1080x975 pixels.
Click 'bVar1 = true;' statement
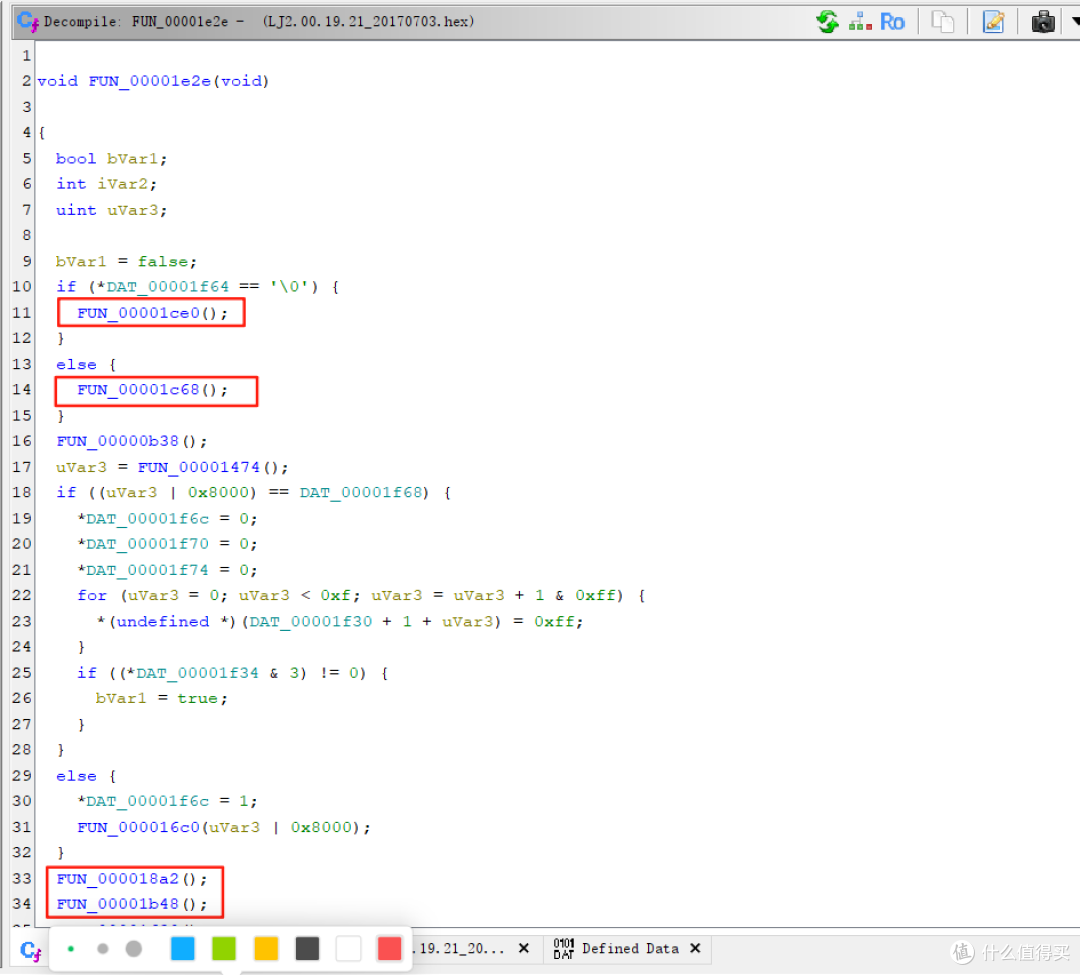pos(162,699)
